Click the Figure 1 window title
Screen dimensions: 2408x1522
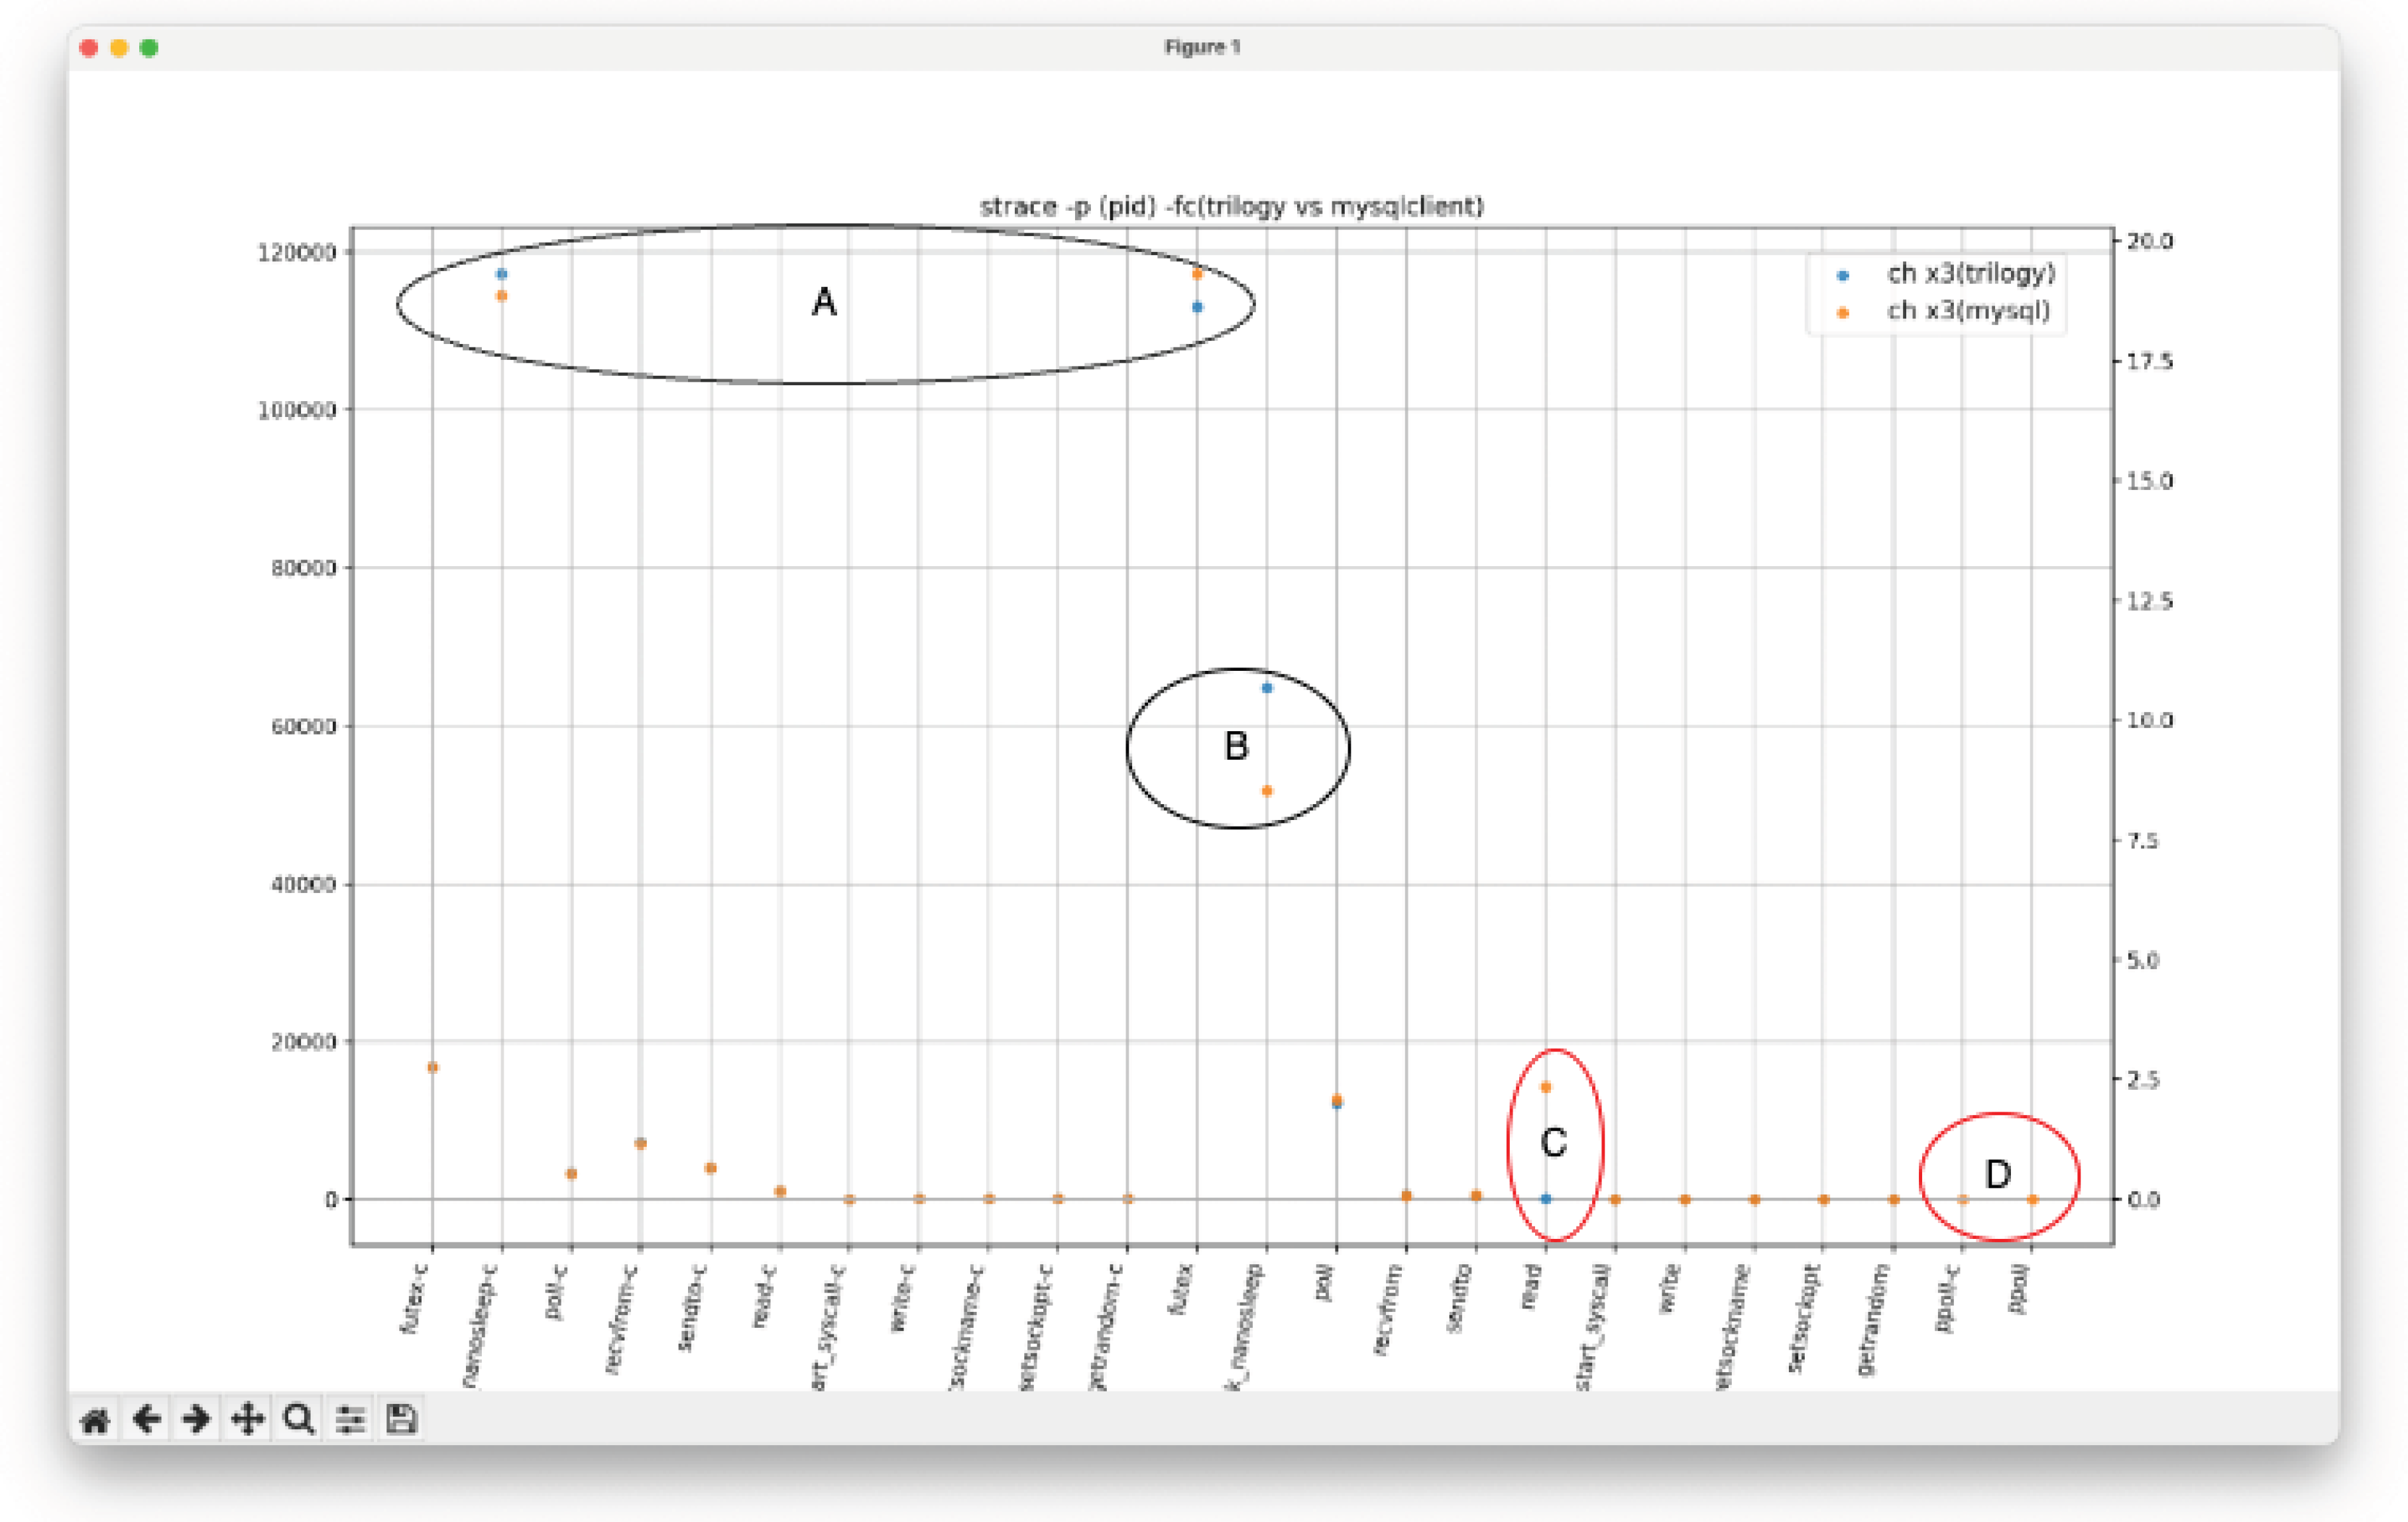[1202, 47]
